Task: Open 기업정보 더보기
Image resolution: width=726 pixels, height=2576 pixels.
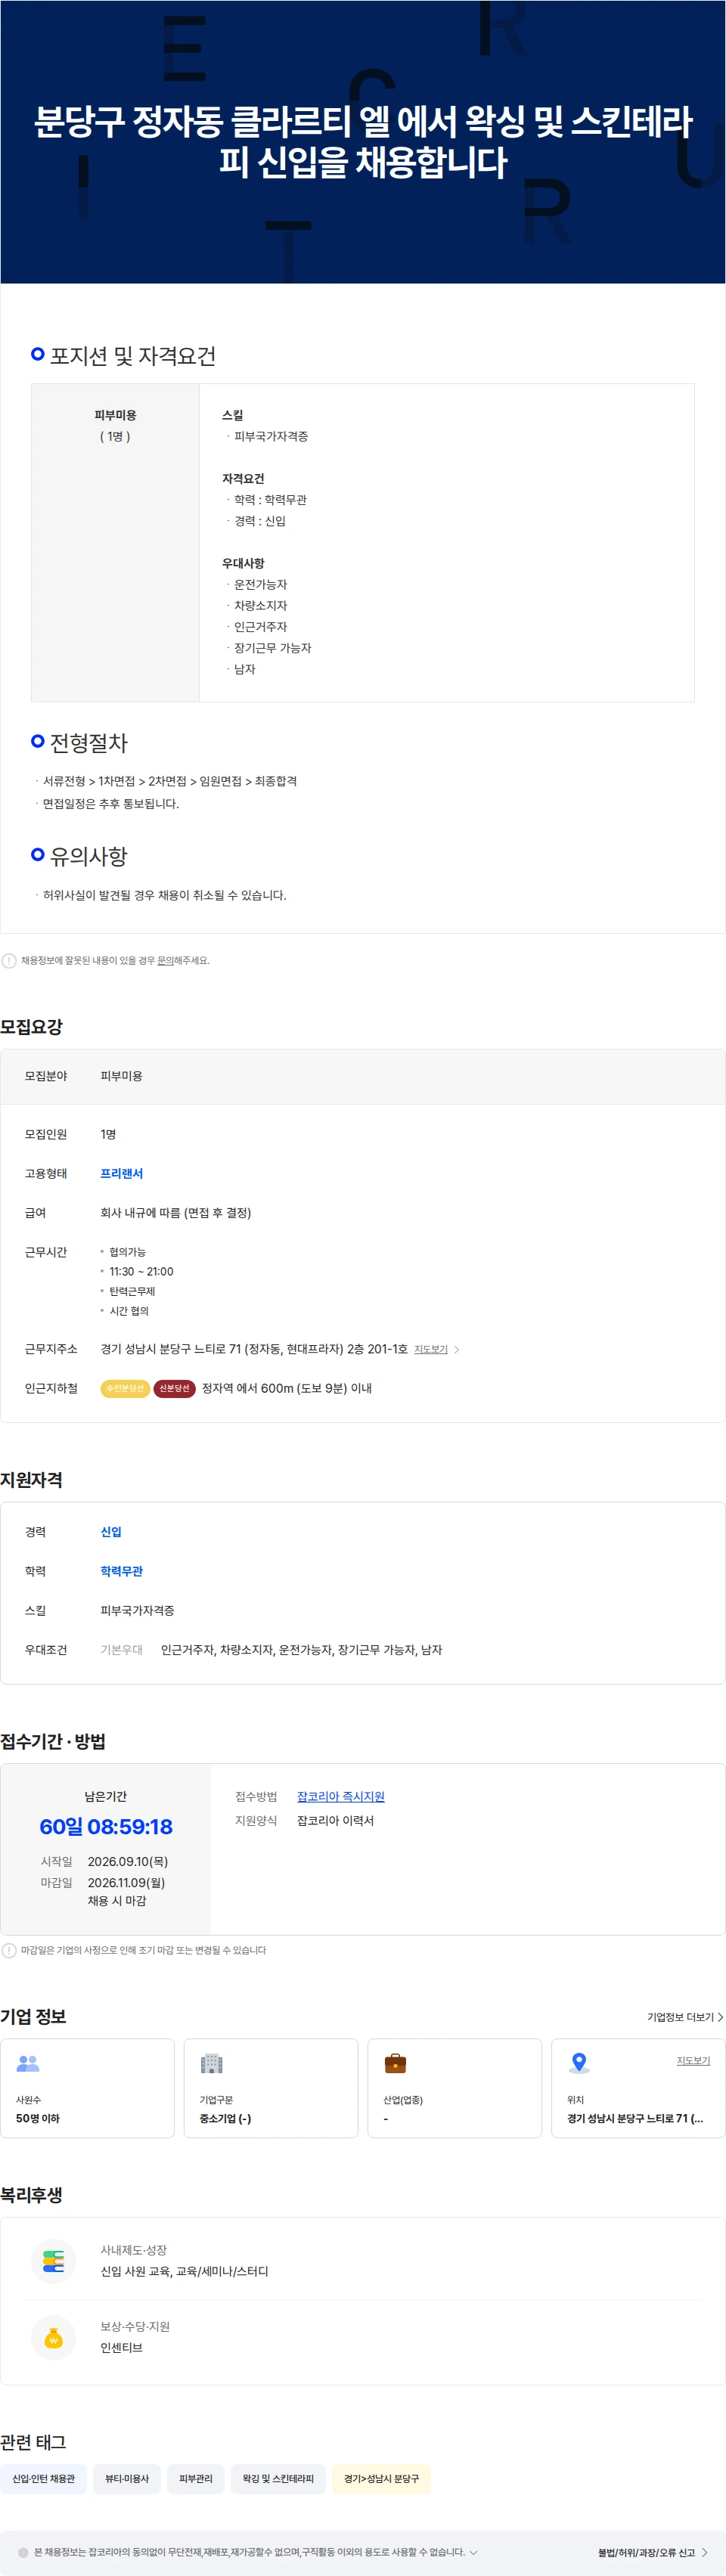Action: [x=680, y=2017]
